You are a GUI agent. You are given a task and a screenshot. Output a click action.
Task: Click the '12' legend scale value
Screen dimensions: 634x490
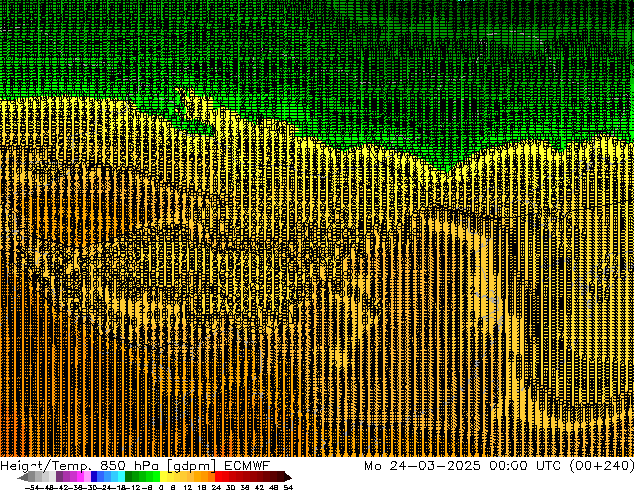188,487
